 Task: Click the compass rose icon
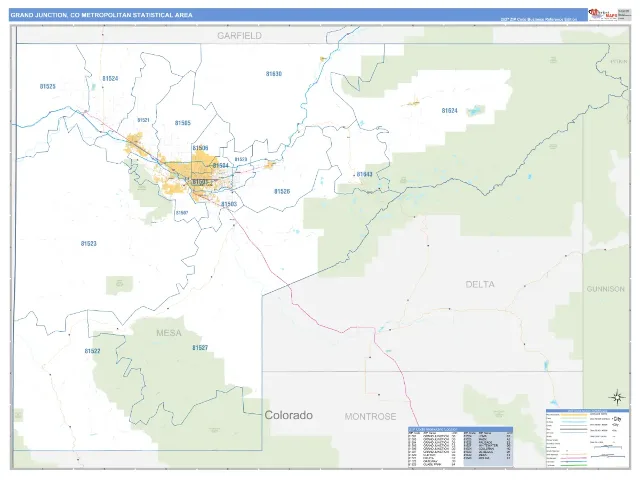pyautogui.click(x=617, y=397)
